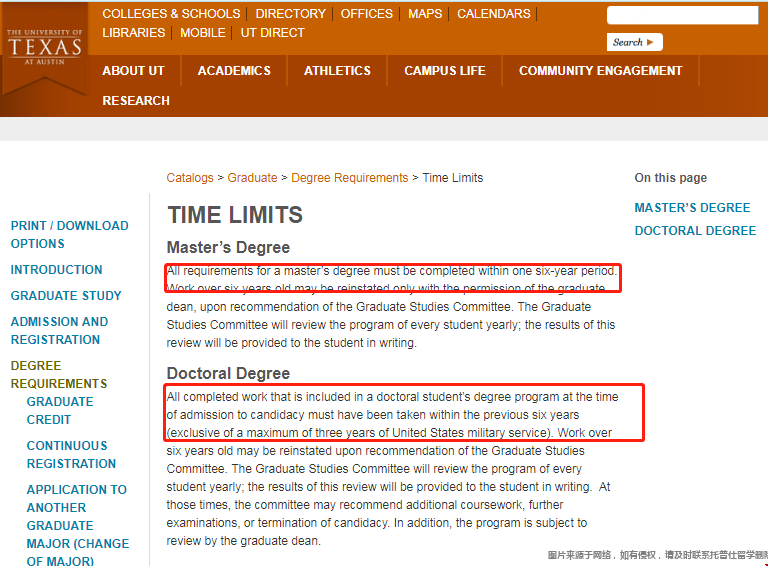The width and height of the screenshot is (768, 566).
Task: Navigate to the Degree Requirements breadcrumb
Action: pos(349,178)
